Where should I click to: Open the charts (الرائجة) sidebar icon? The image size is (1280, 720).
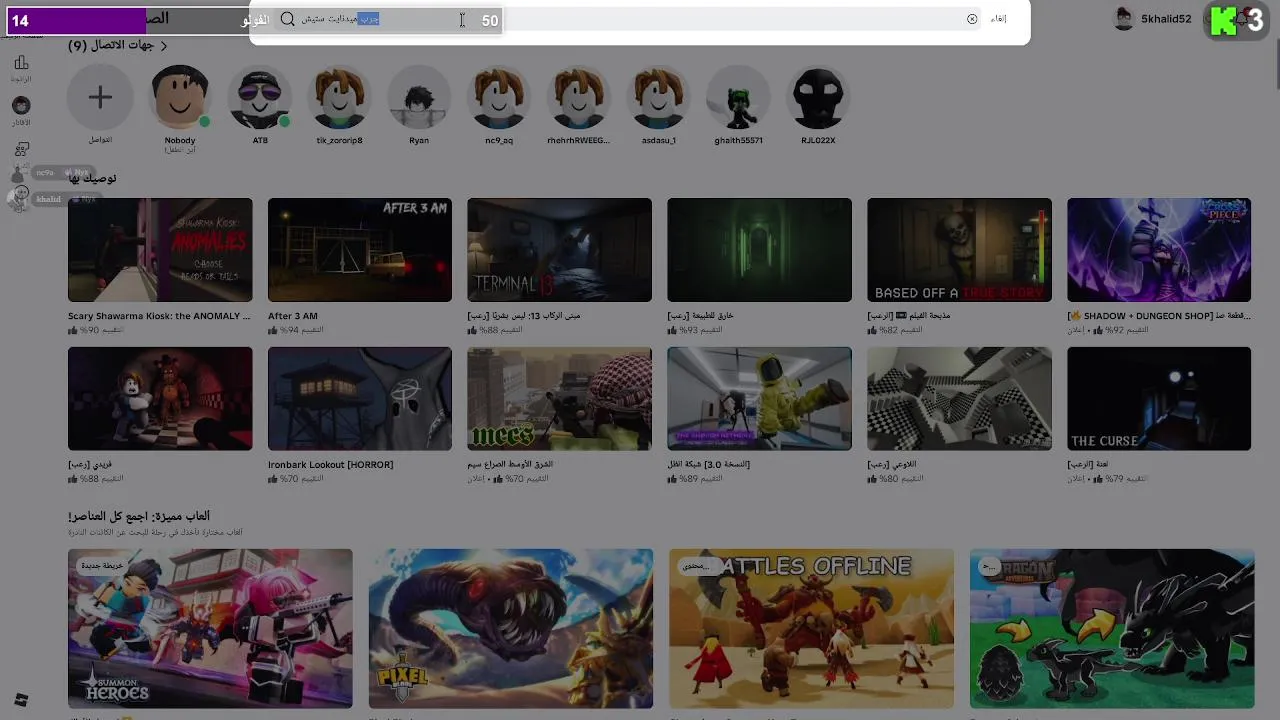[x=21, y=64]
